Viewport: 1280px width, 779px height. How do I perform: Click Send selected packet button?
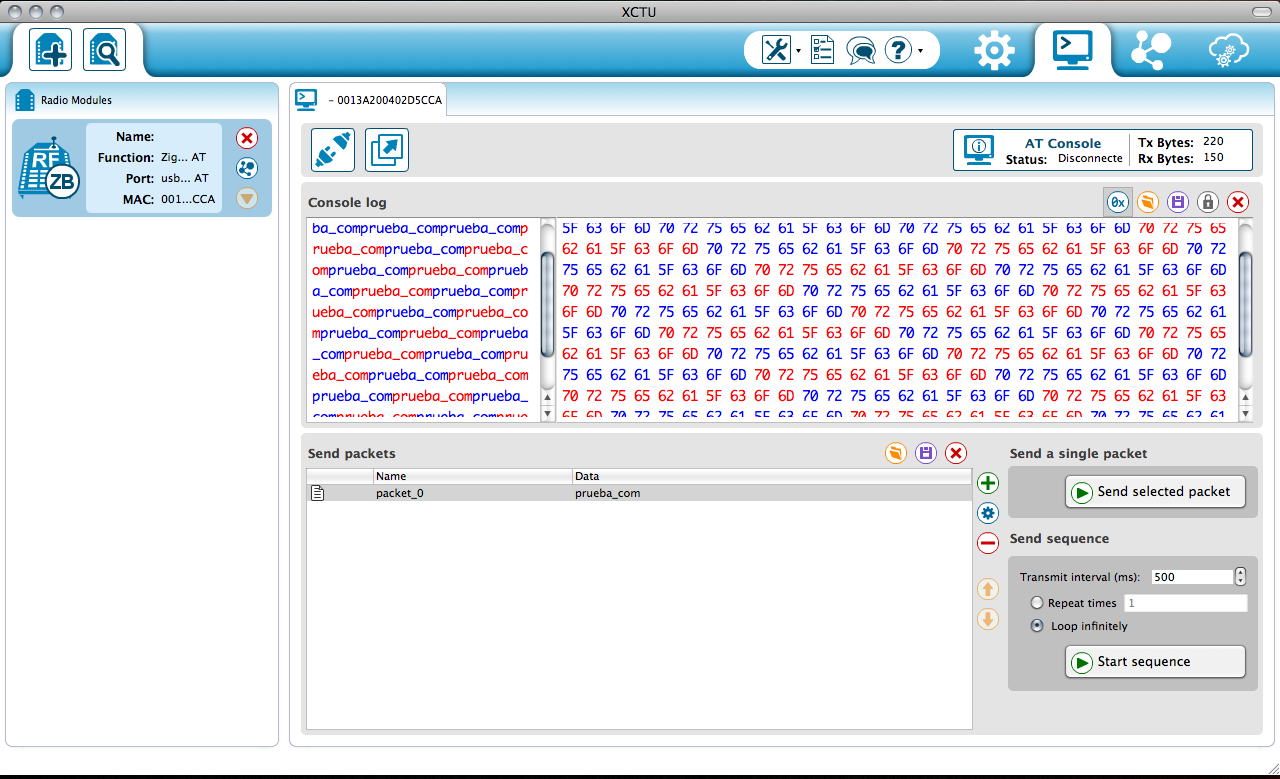click(1155, 492)
